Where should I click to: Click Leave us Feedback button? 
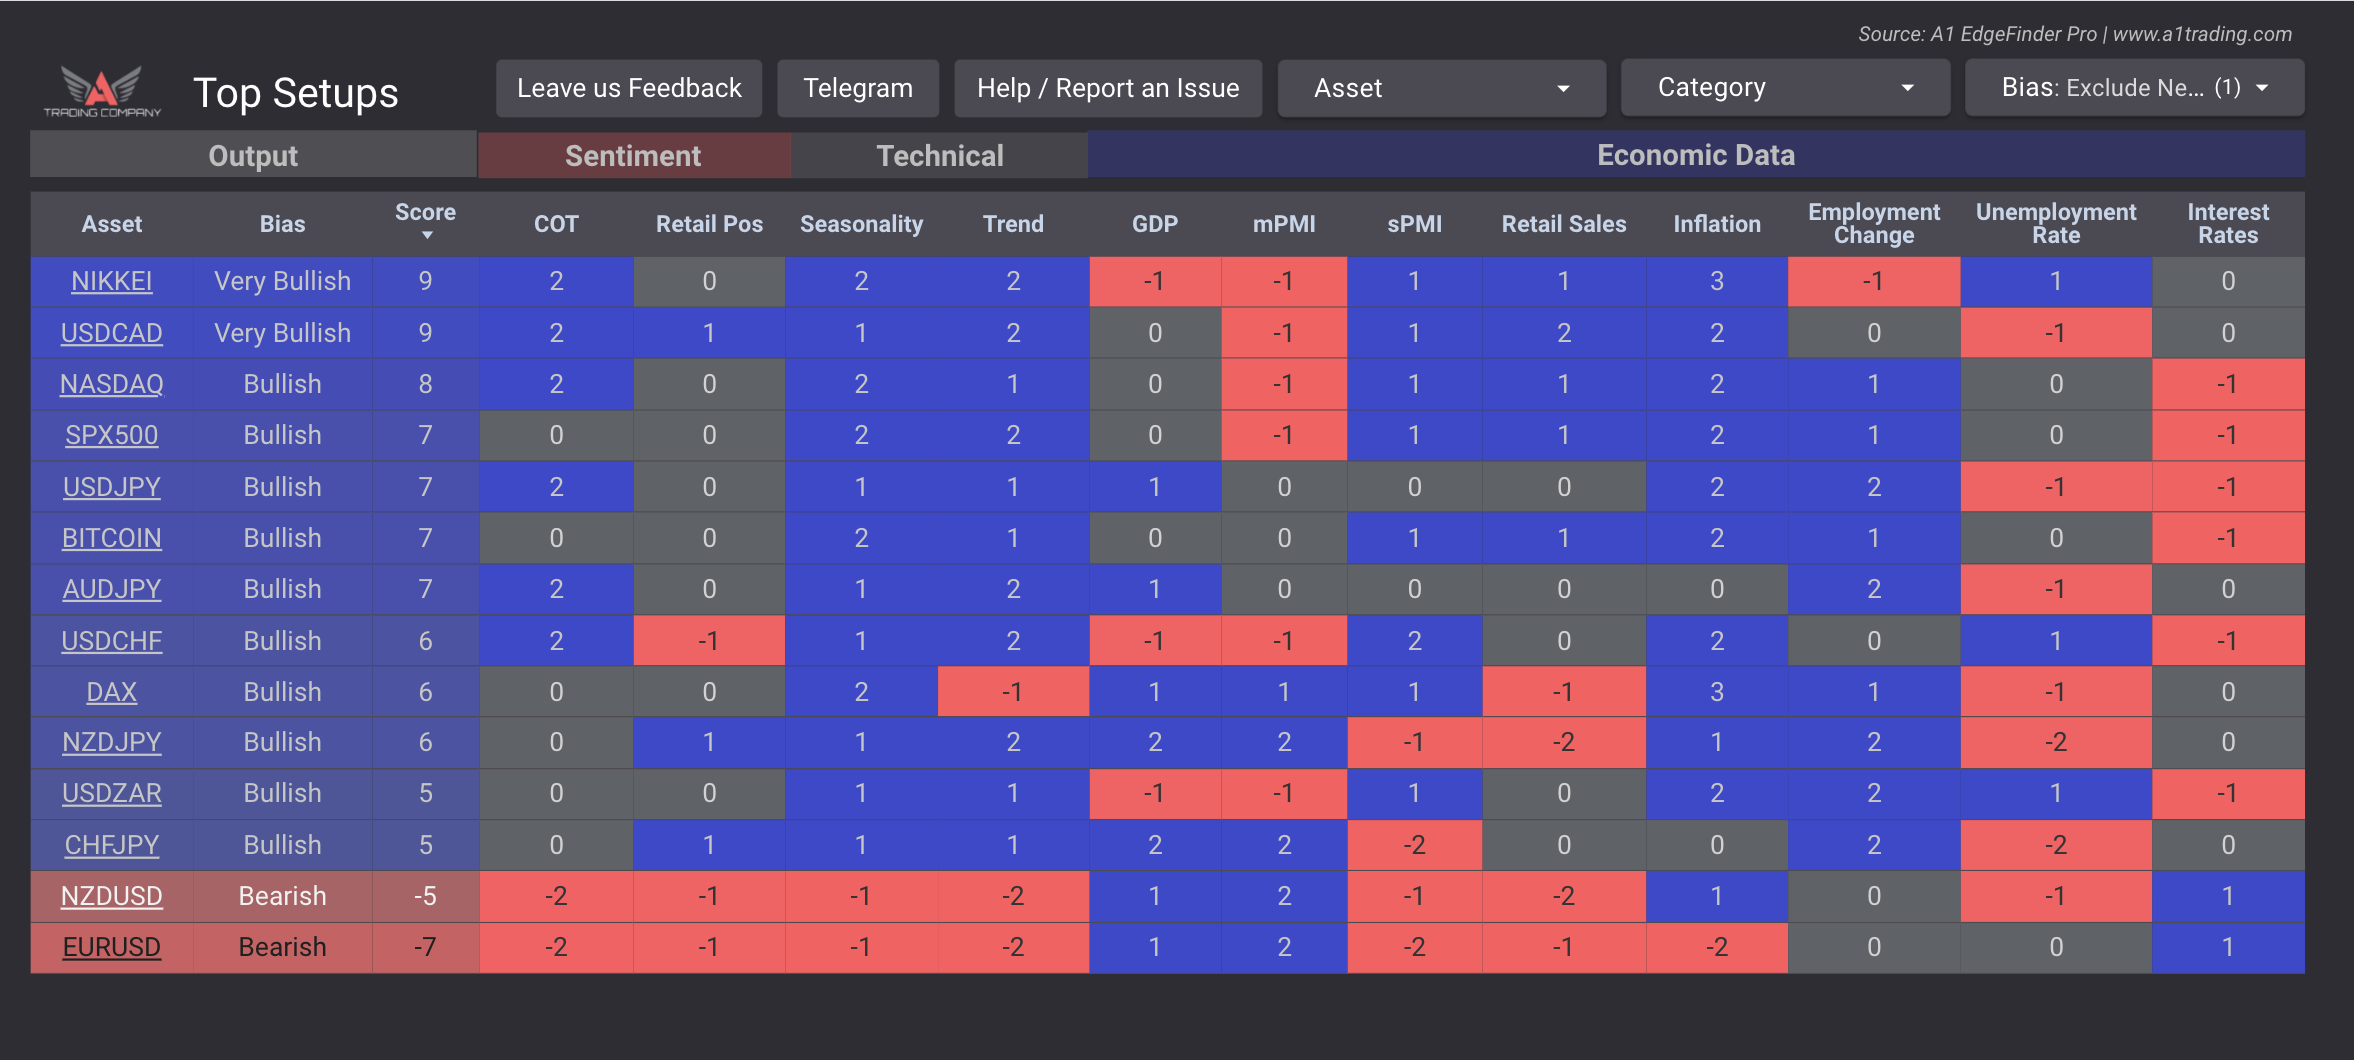(x=629, y=88)
